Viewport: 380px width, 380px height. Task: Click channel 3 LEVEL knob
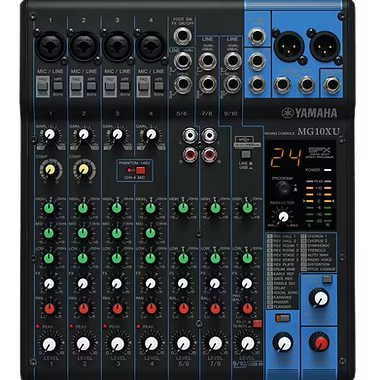(x=117, y=344)
